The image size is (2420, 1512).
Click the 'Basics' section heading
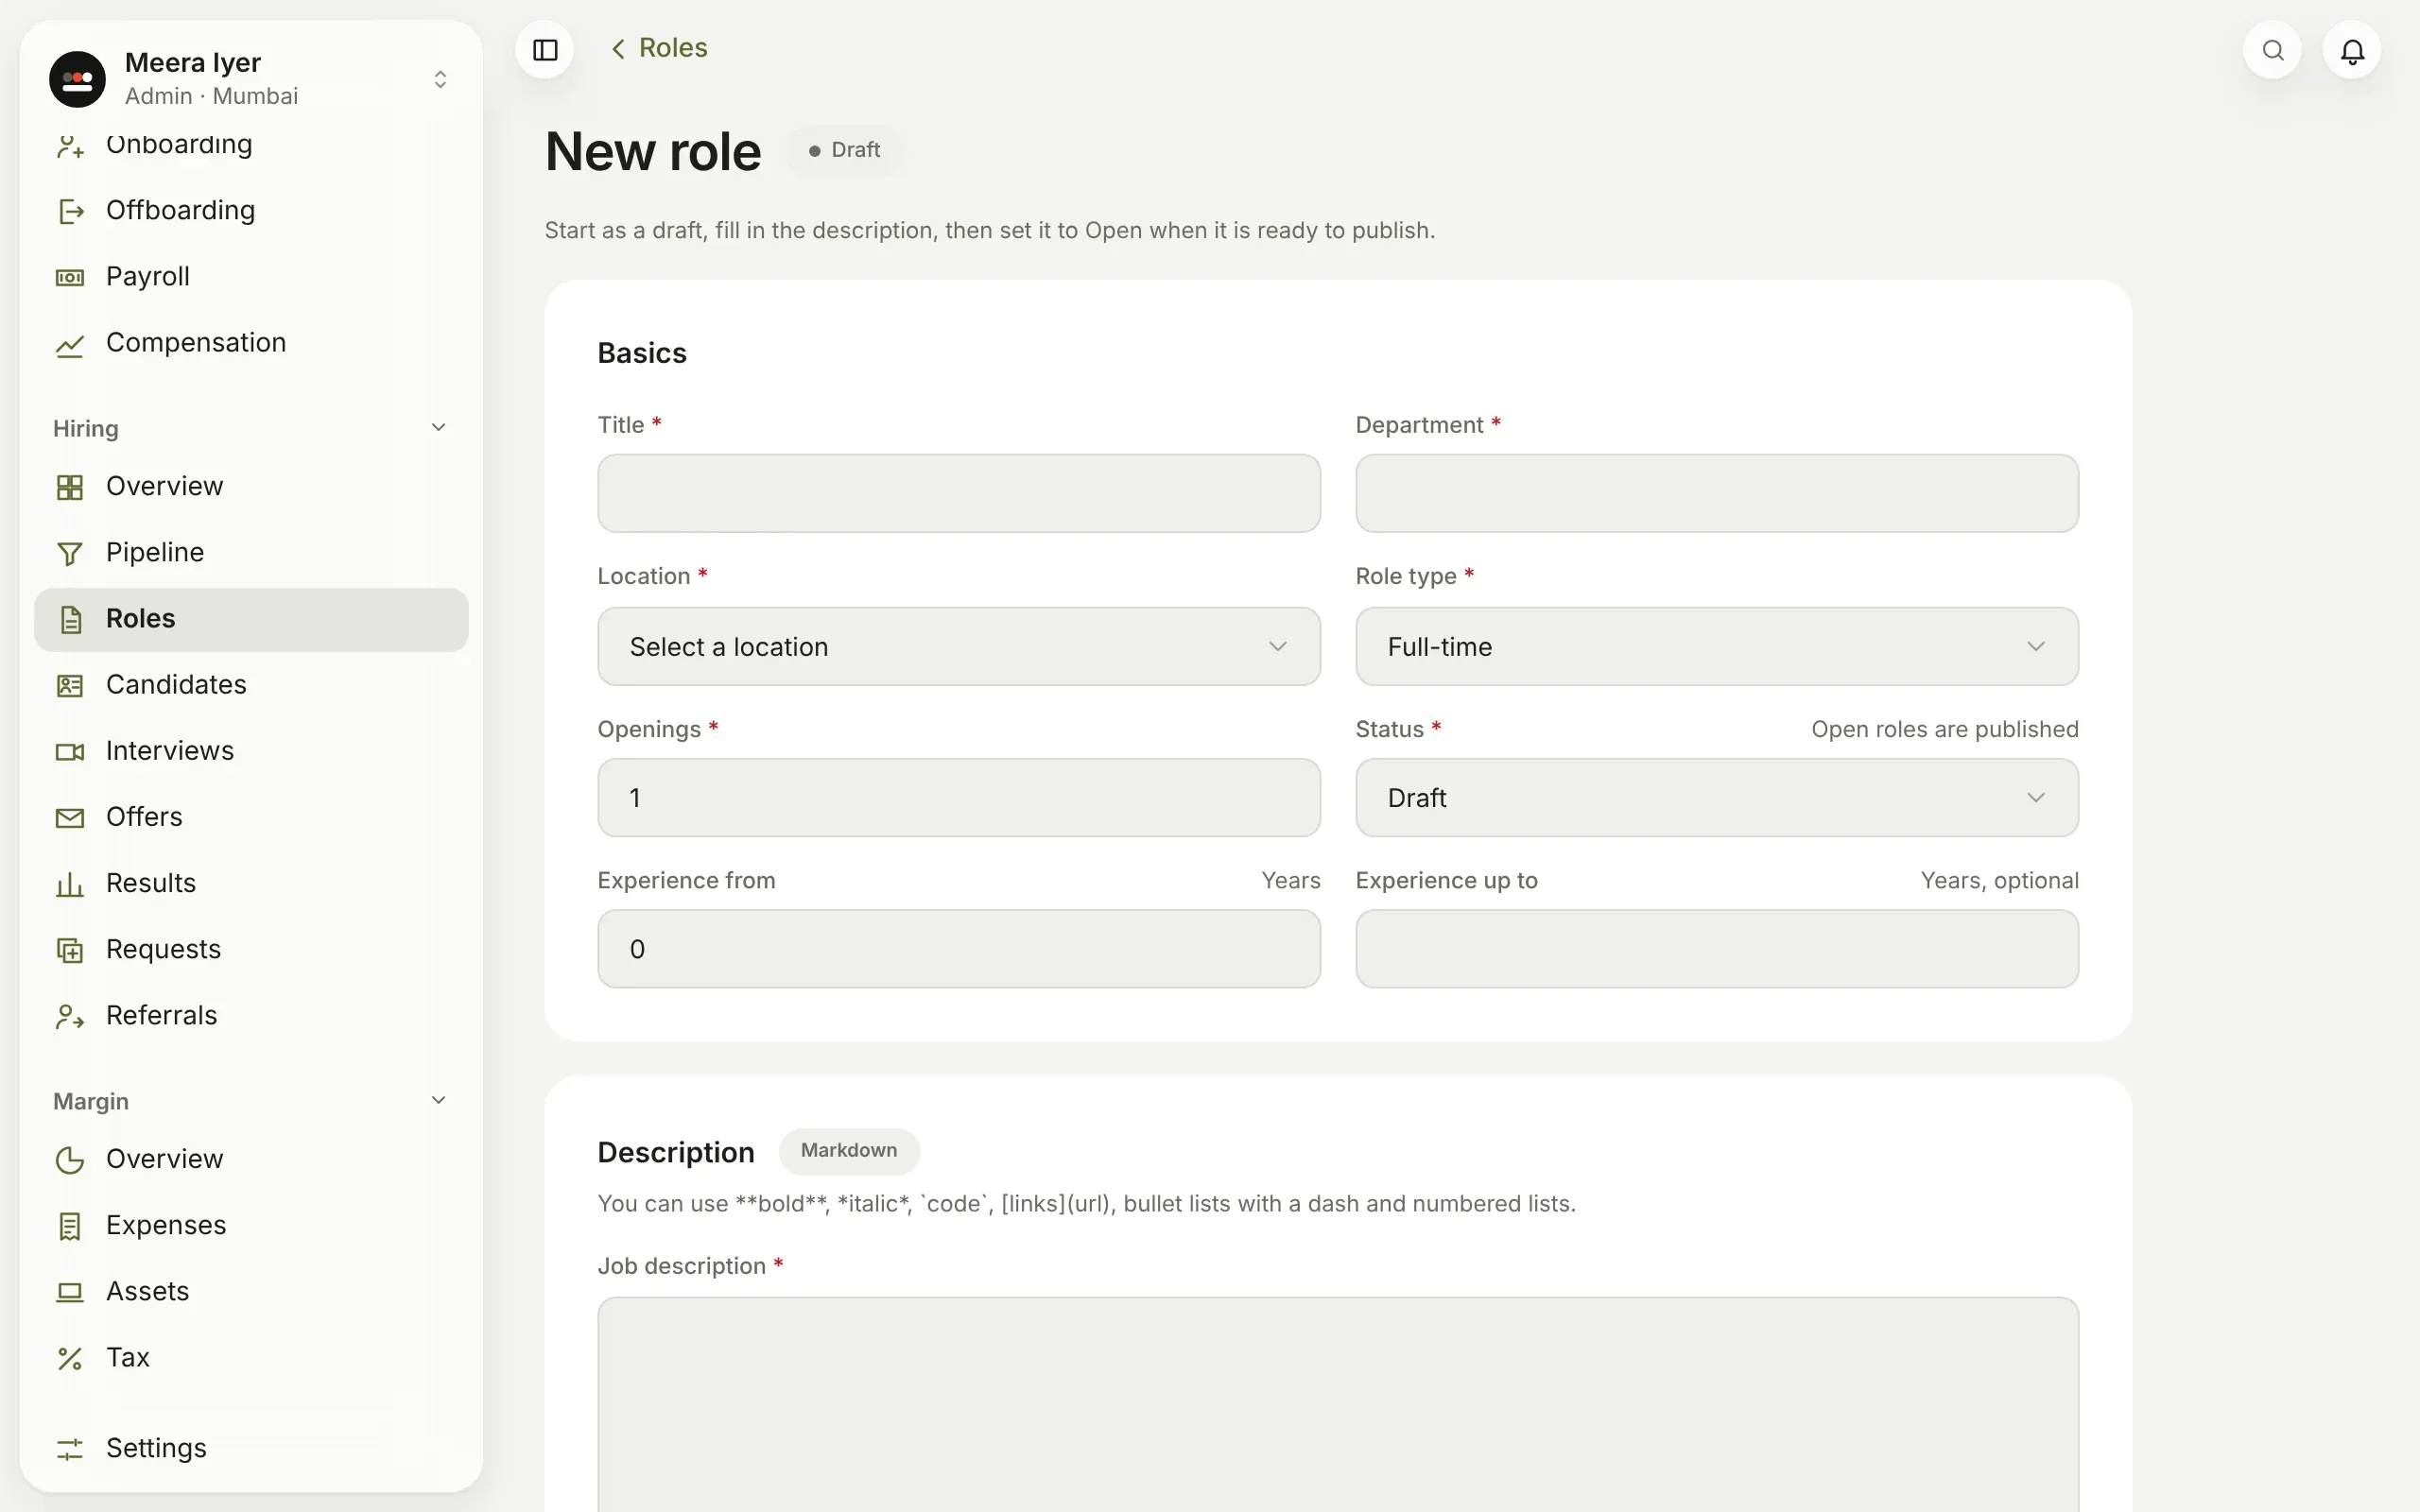coord(642,353)
